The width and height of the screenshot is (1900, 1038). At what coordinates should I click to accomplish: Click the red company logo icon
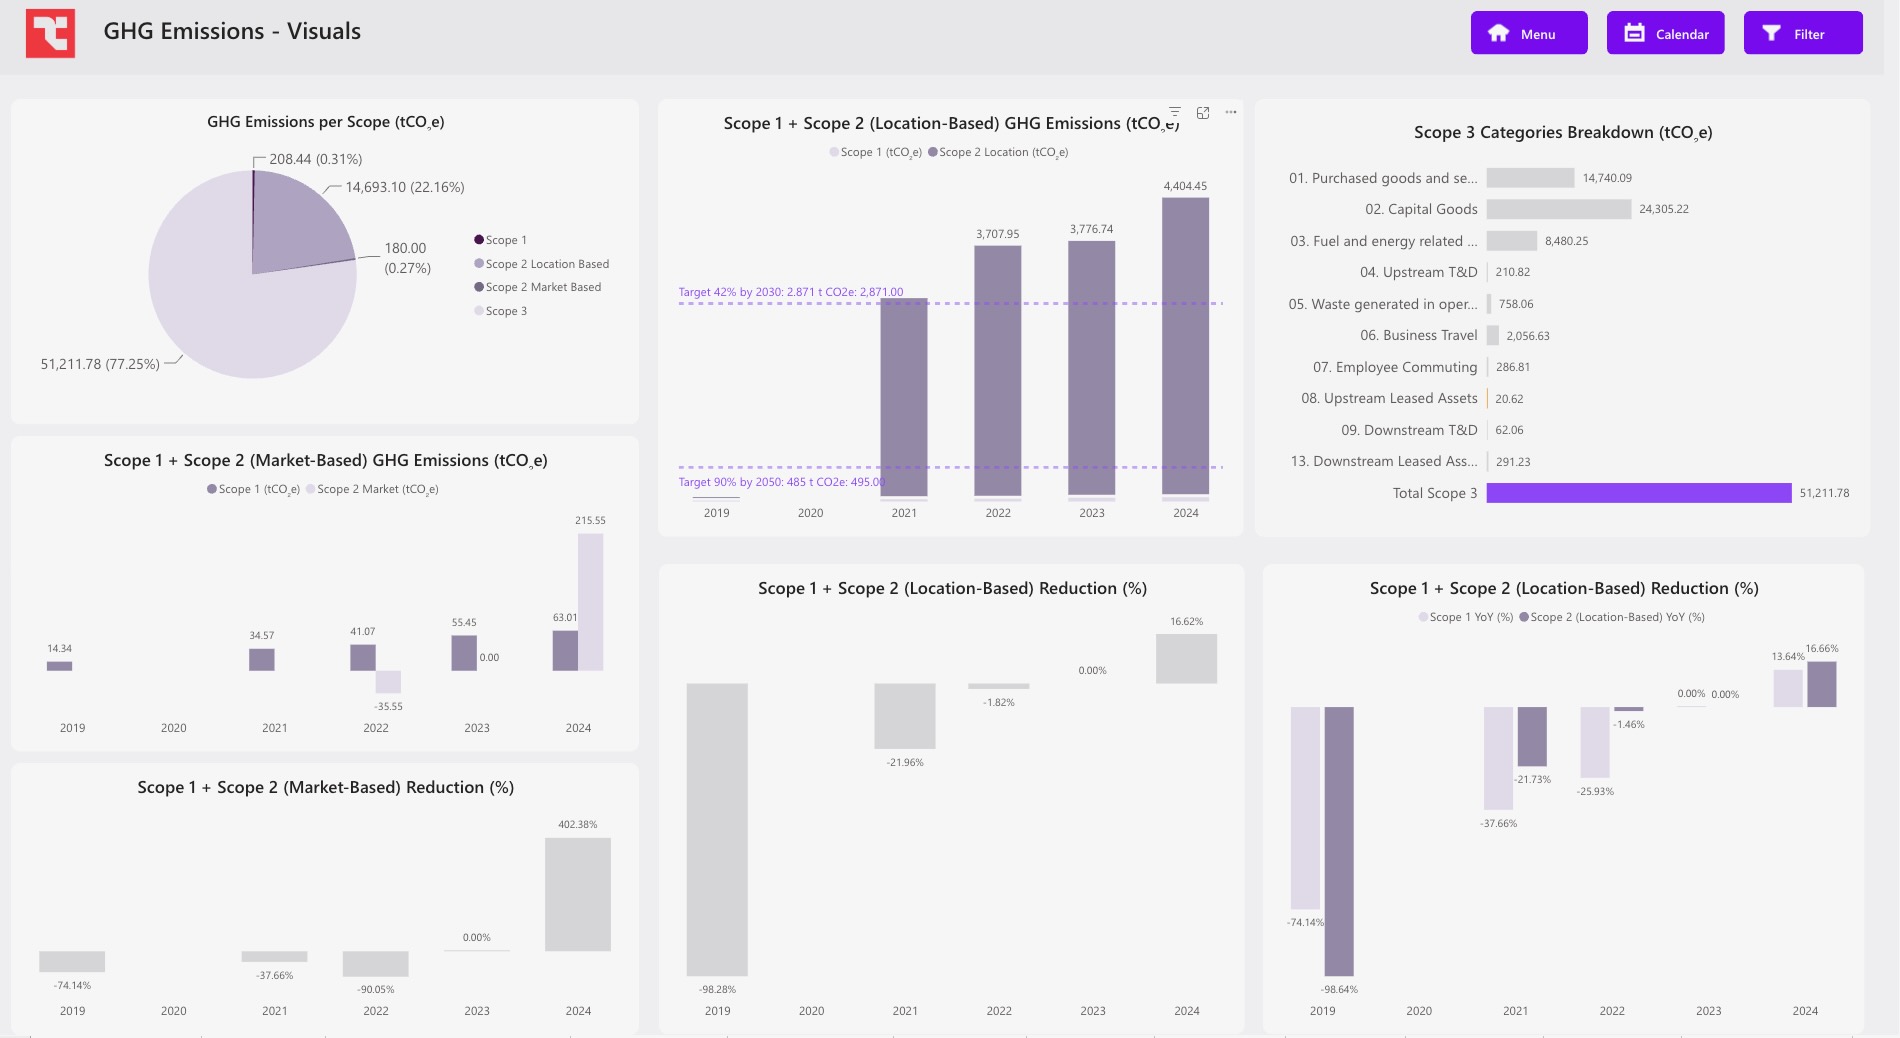pos(50,33)
